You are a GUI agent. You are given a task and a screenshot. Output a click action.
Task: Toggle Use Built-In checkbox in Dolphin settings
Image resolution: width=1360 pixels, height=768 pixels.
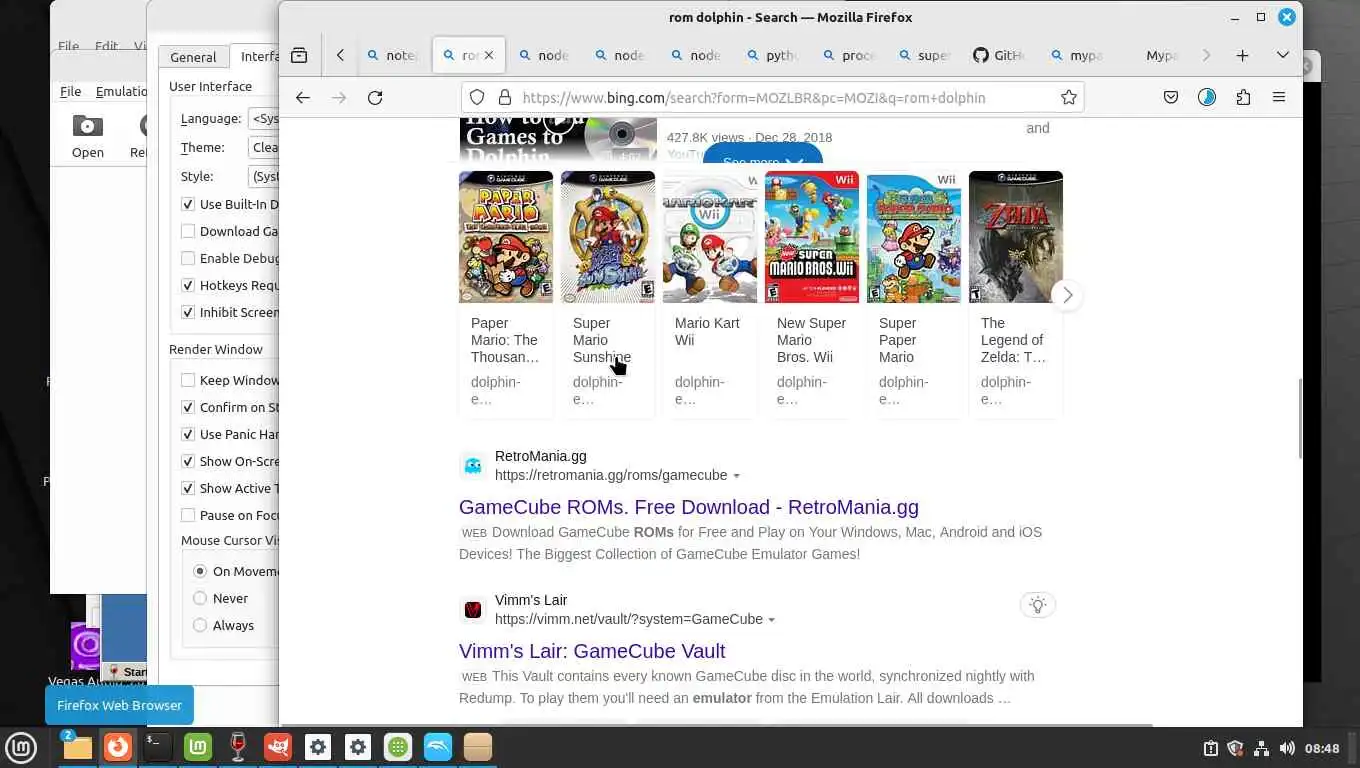[x=188, y=204]
